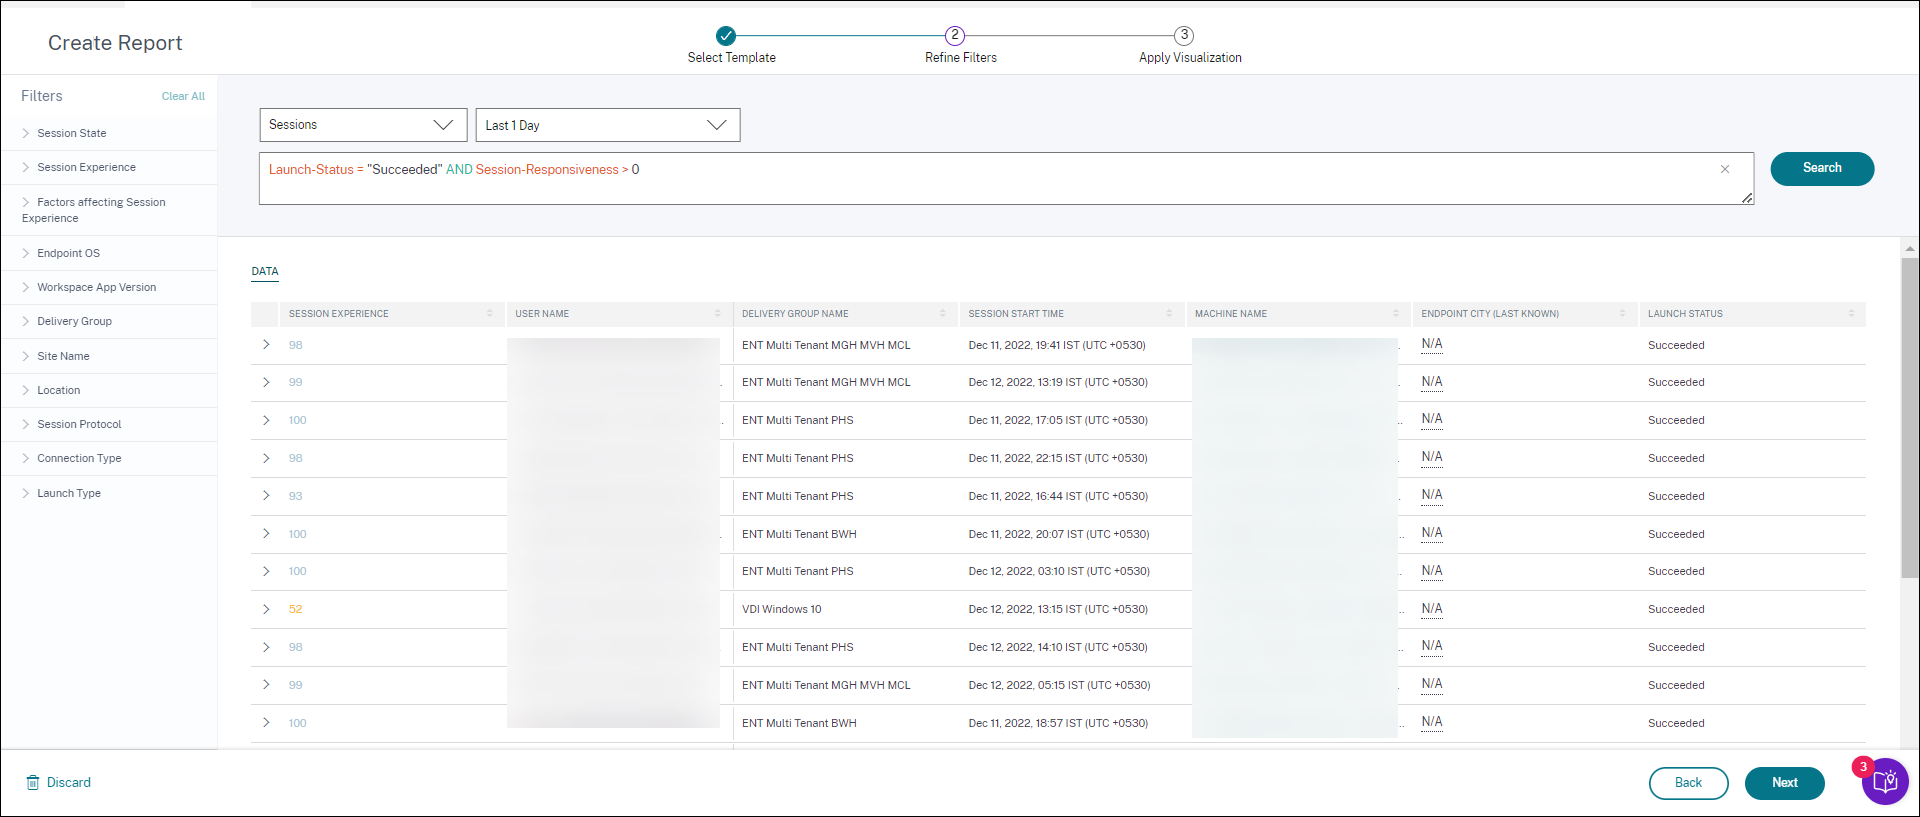Click the Clear All filters link
The width and height of the screenshot is (1920, 817).
click(183, 96)
